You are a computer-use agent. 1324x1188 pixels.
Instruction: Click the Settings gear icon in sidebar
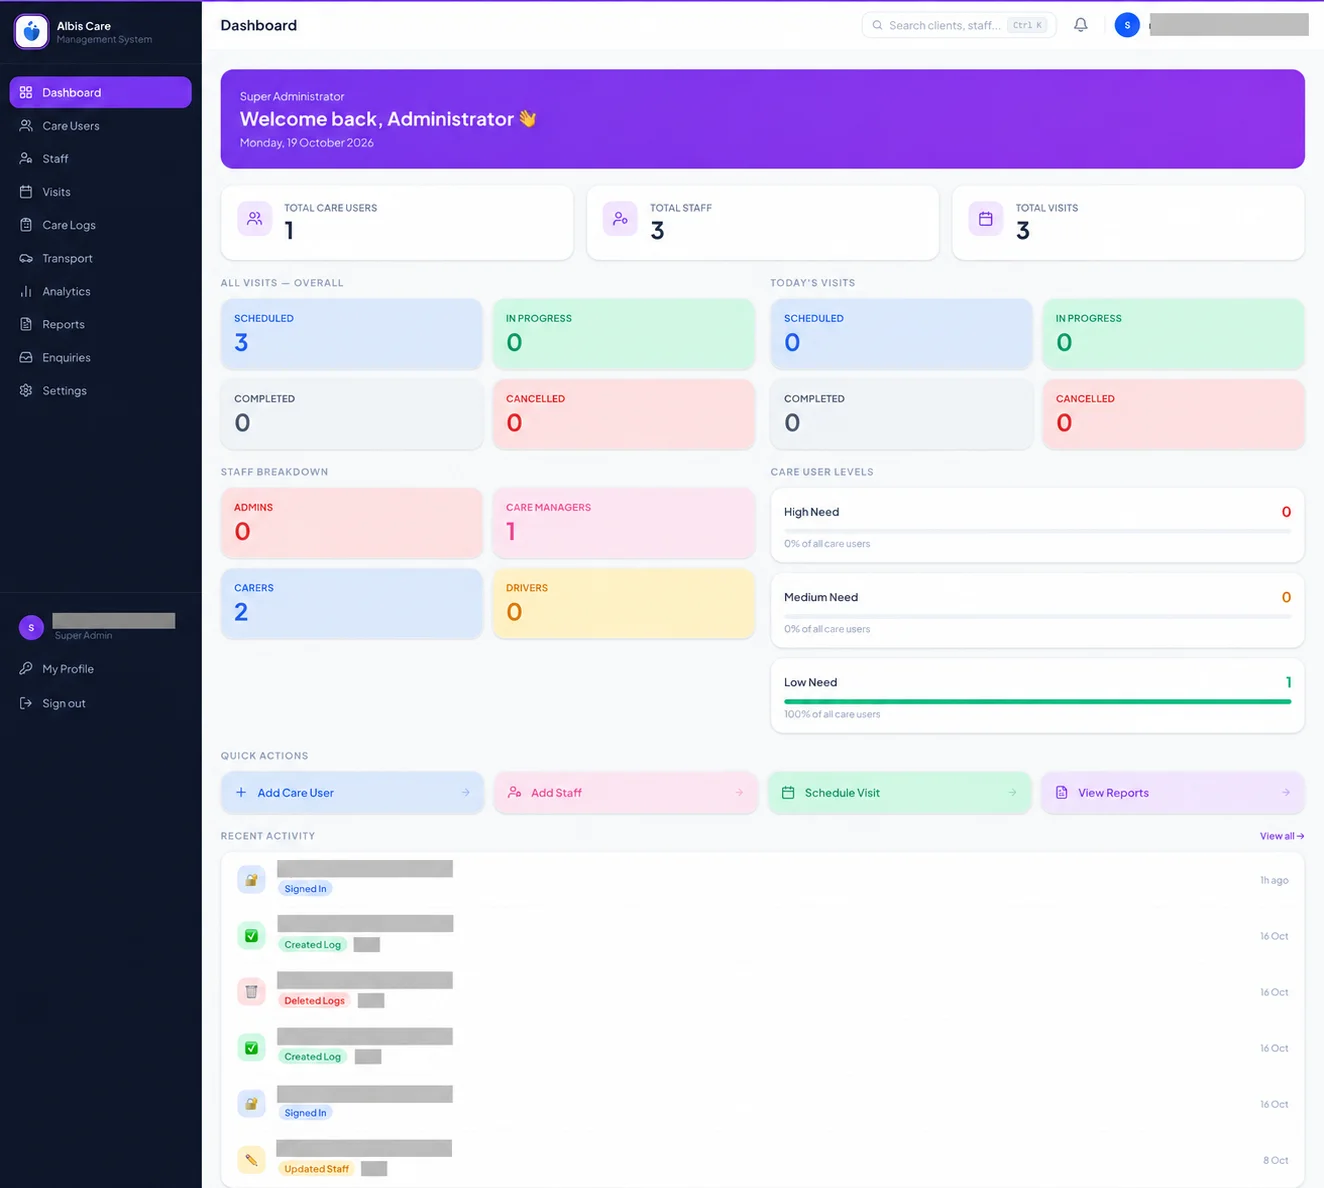tap(26, 390)
